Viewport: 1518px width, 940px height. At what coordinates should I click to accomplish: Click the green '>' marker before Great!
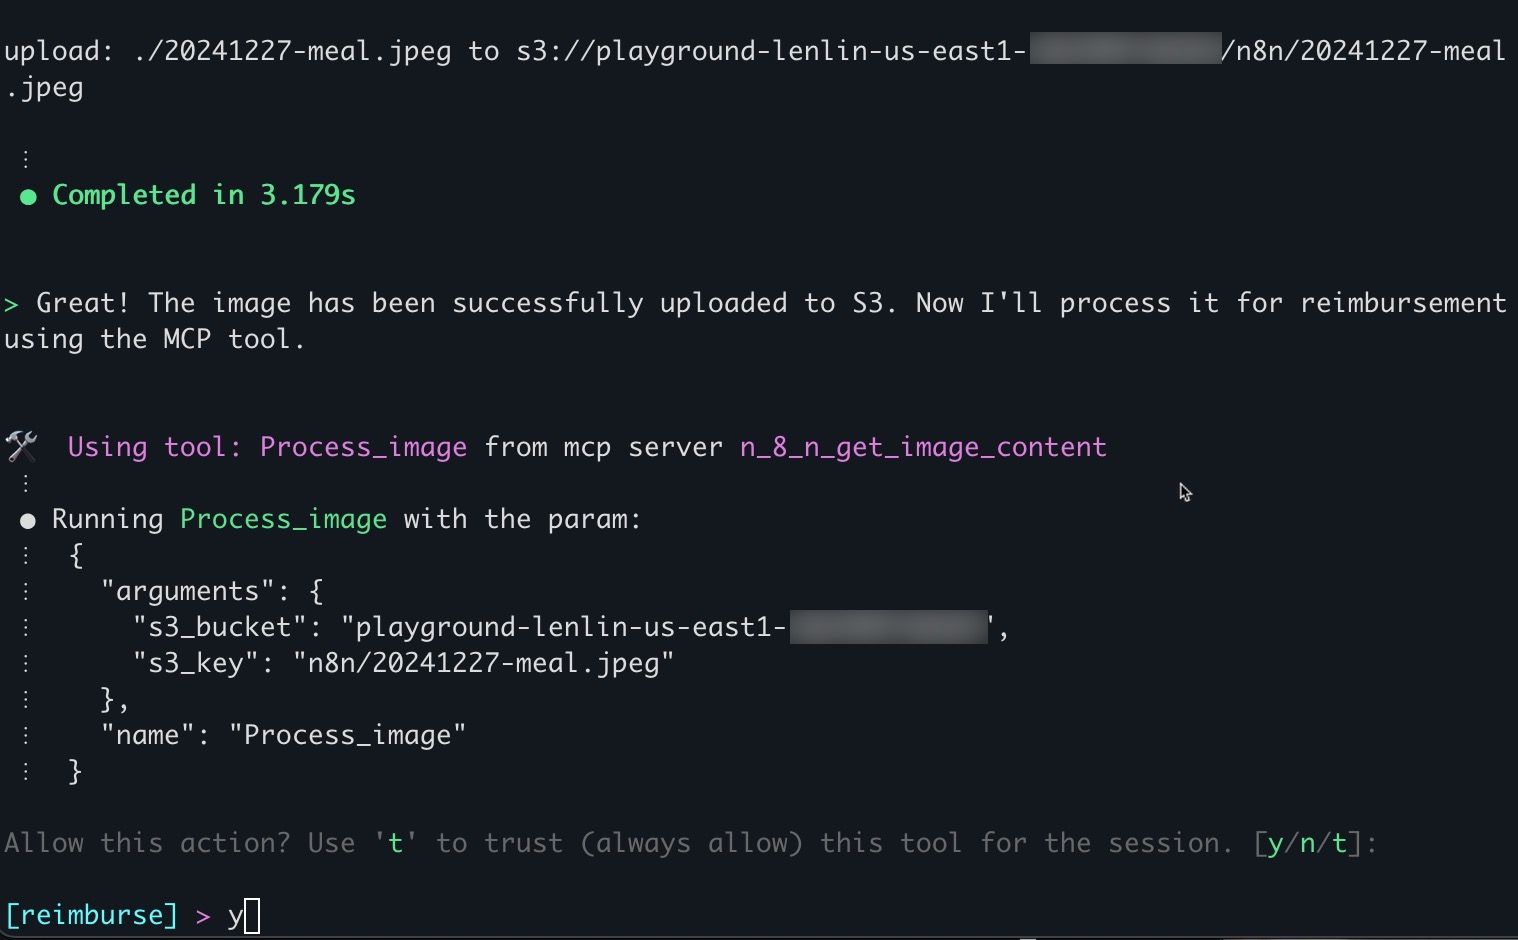coord(11,304)
